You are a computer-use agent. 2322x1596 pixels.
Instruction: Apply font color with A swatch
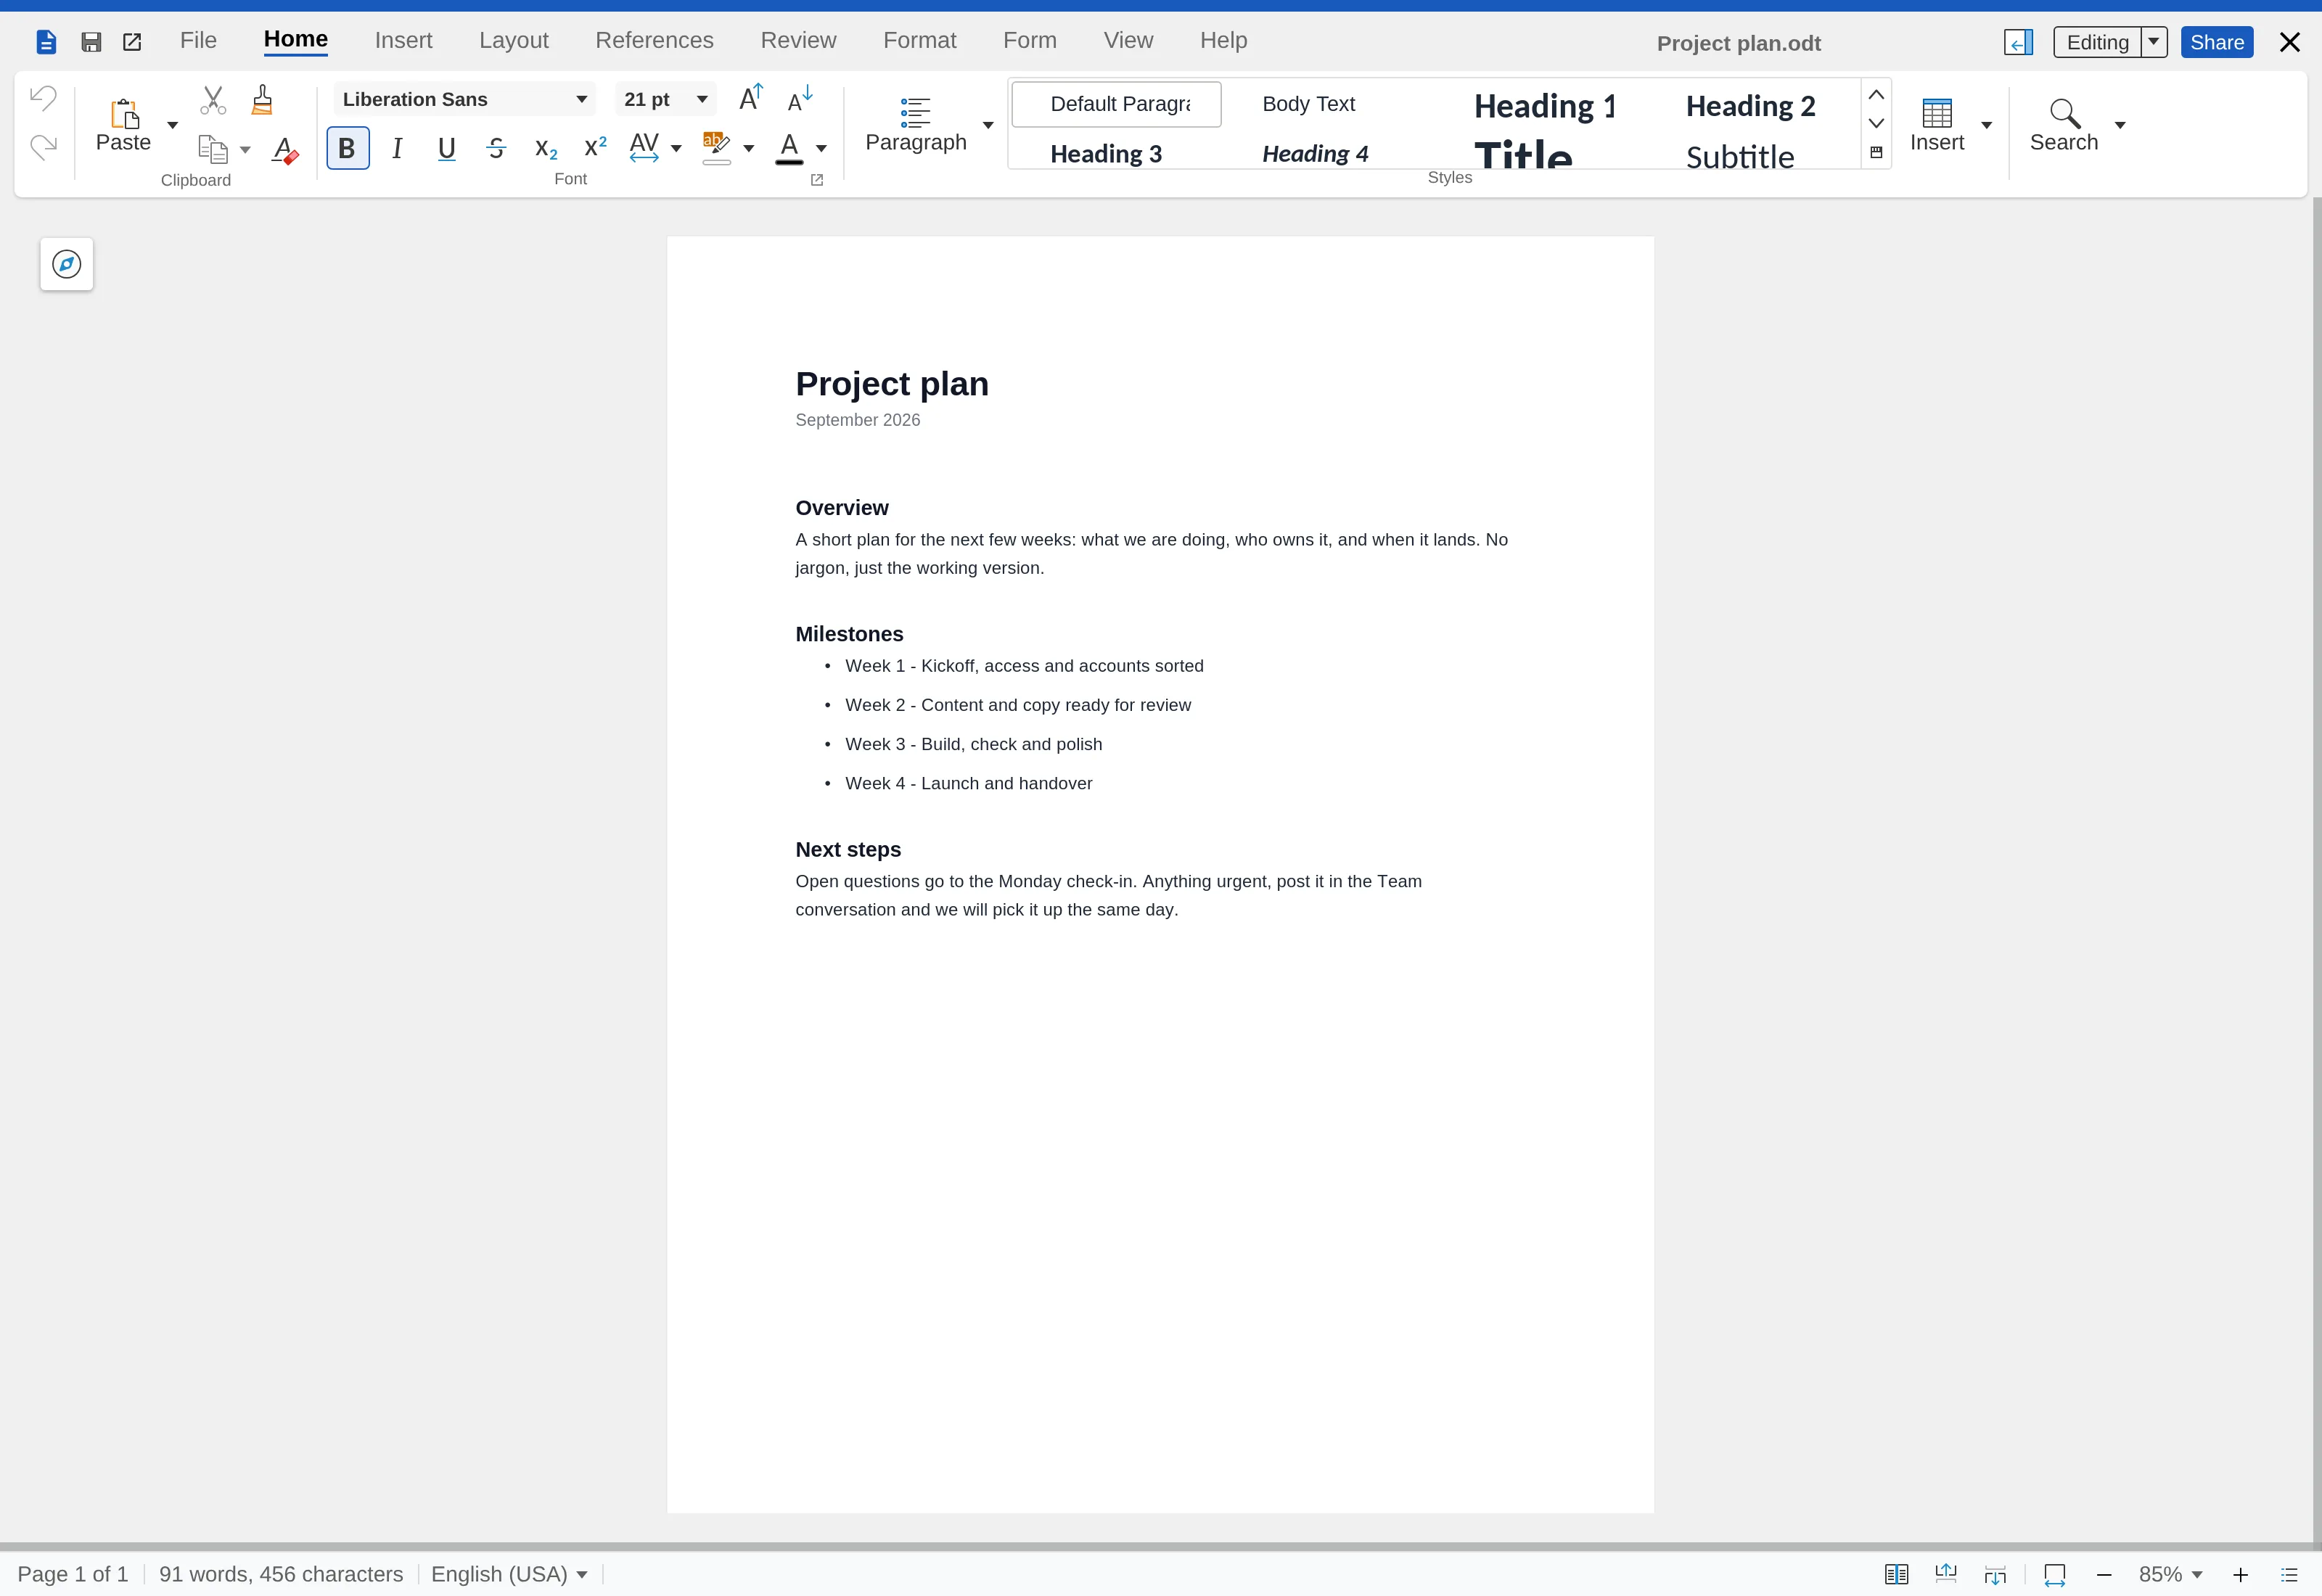[x=789, y=148]
